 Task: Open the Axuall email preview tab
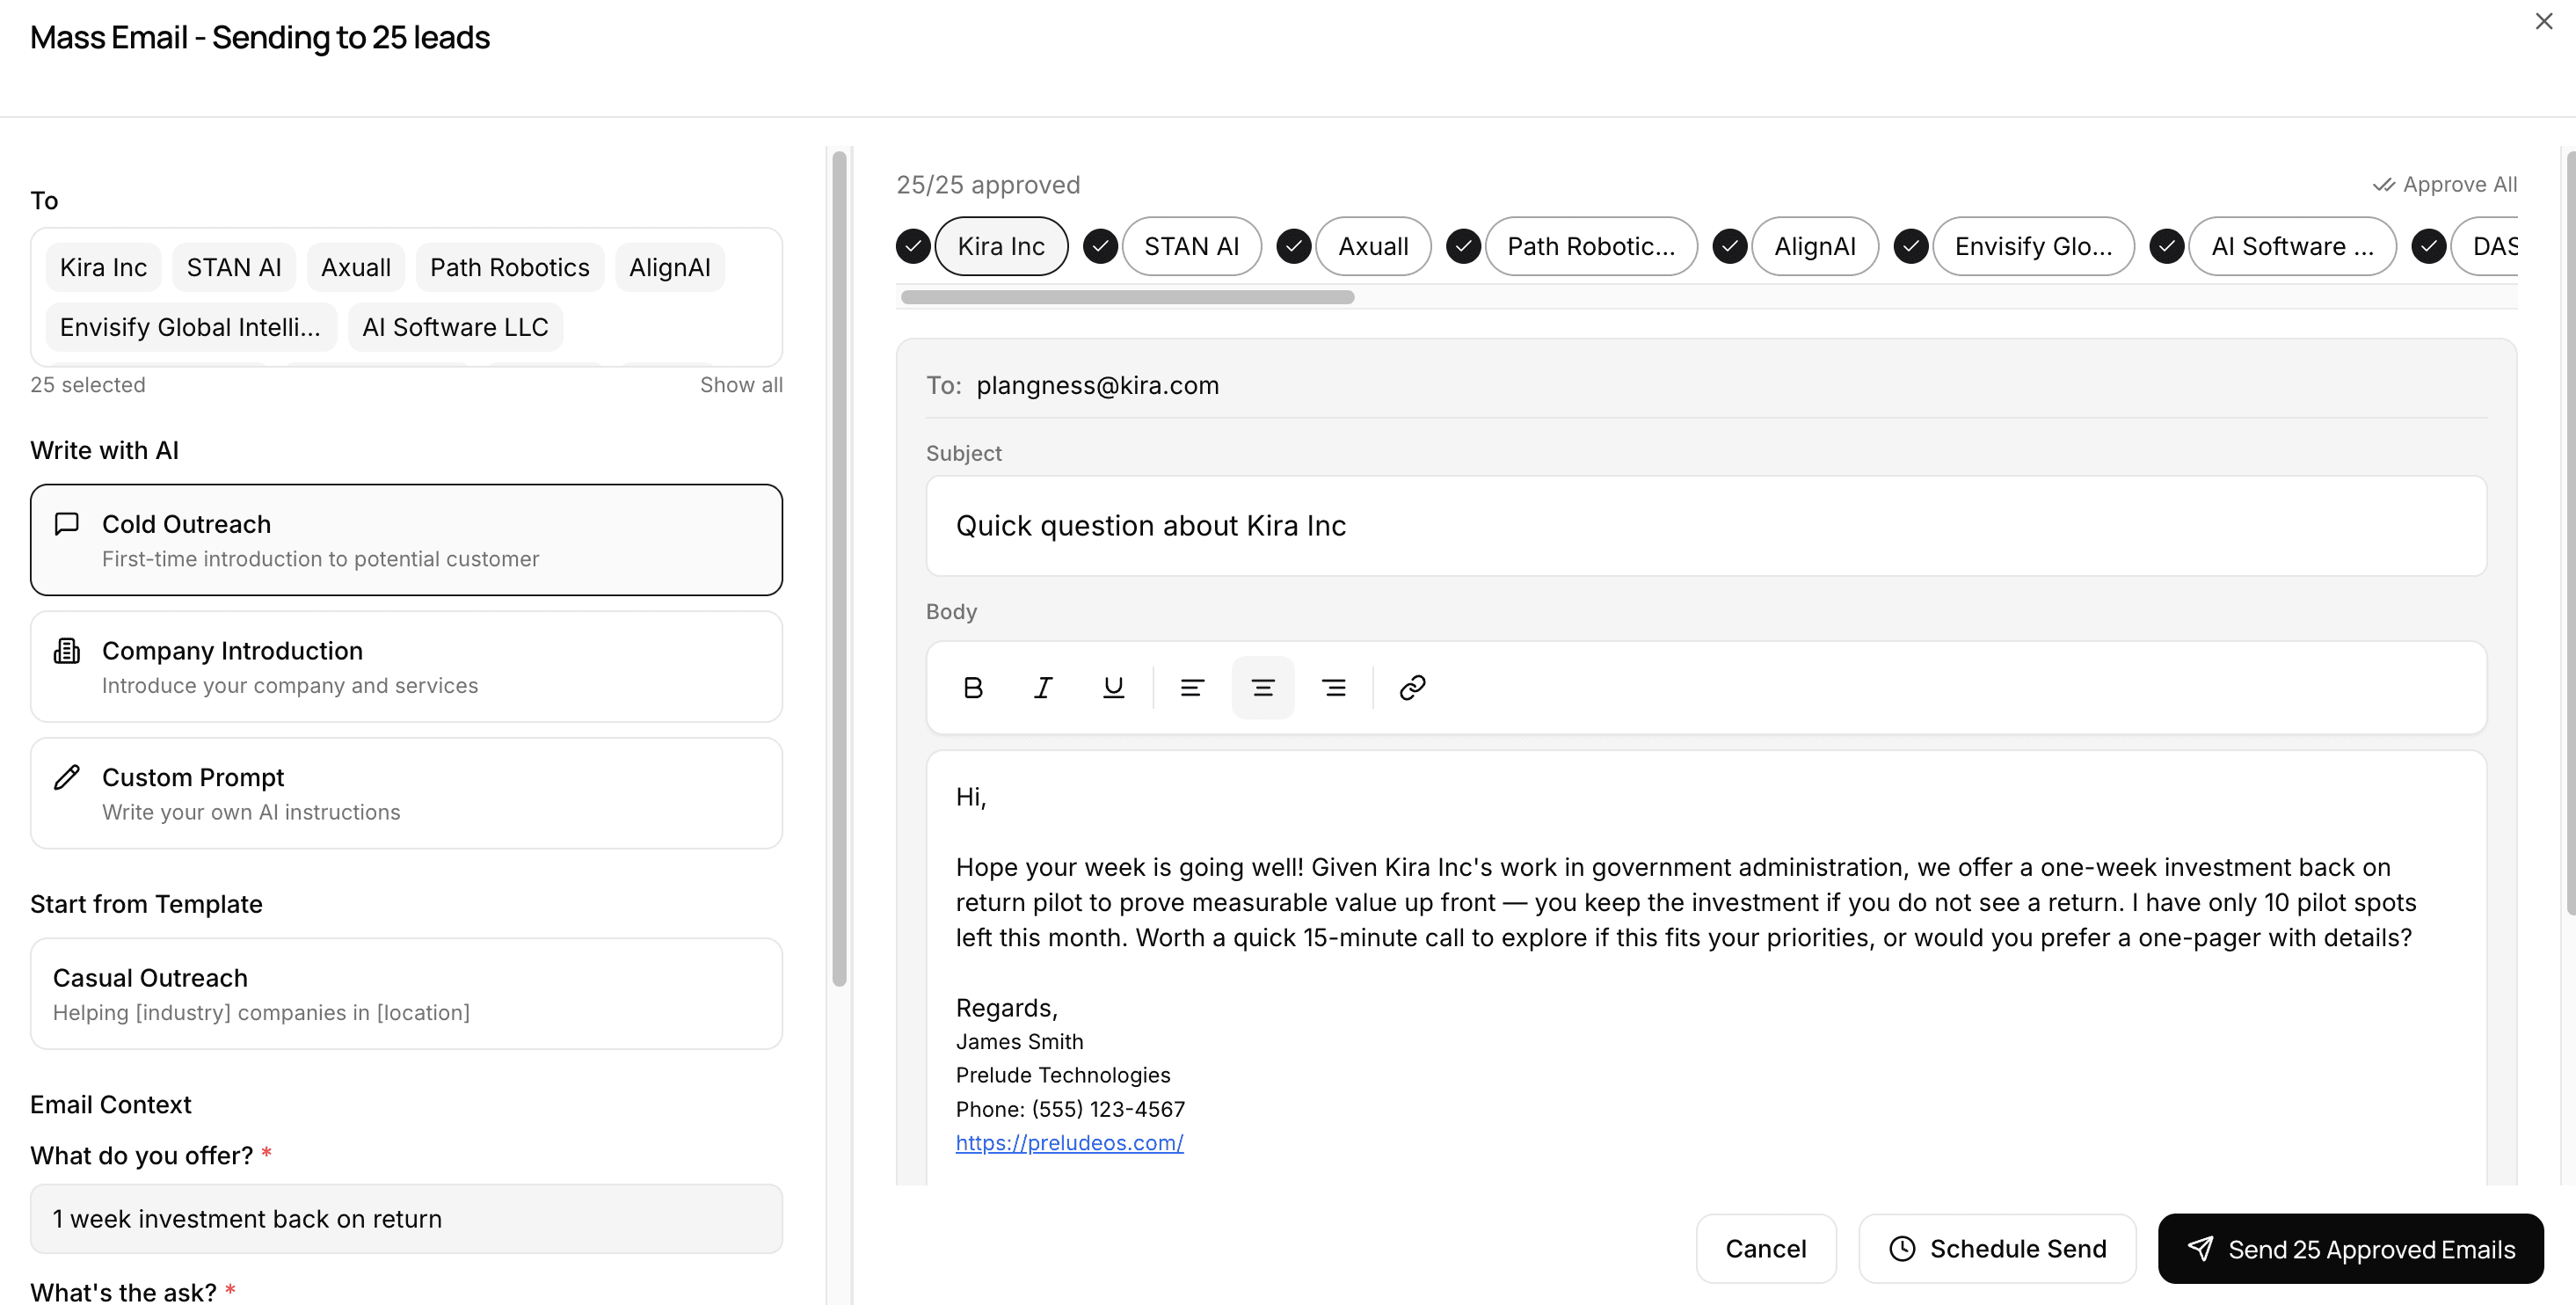[x=1372, y=246]
